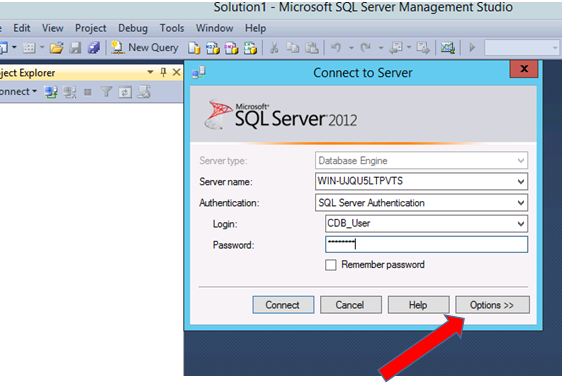Viewport: 568px width, 383px height.
Task: Click the Open File folder icon
Action: tap(57, 48)
